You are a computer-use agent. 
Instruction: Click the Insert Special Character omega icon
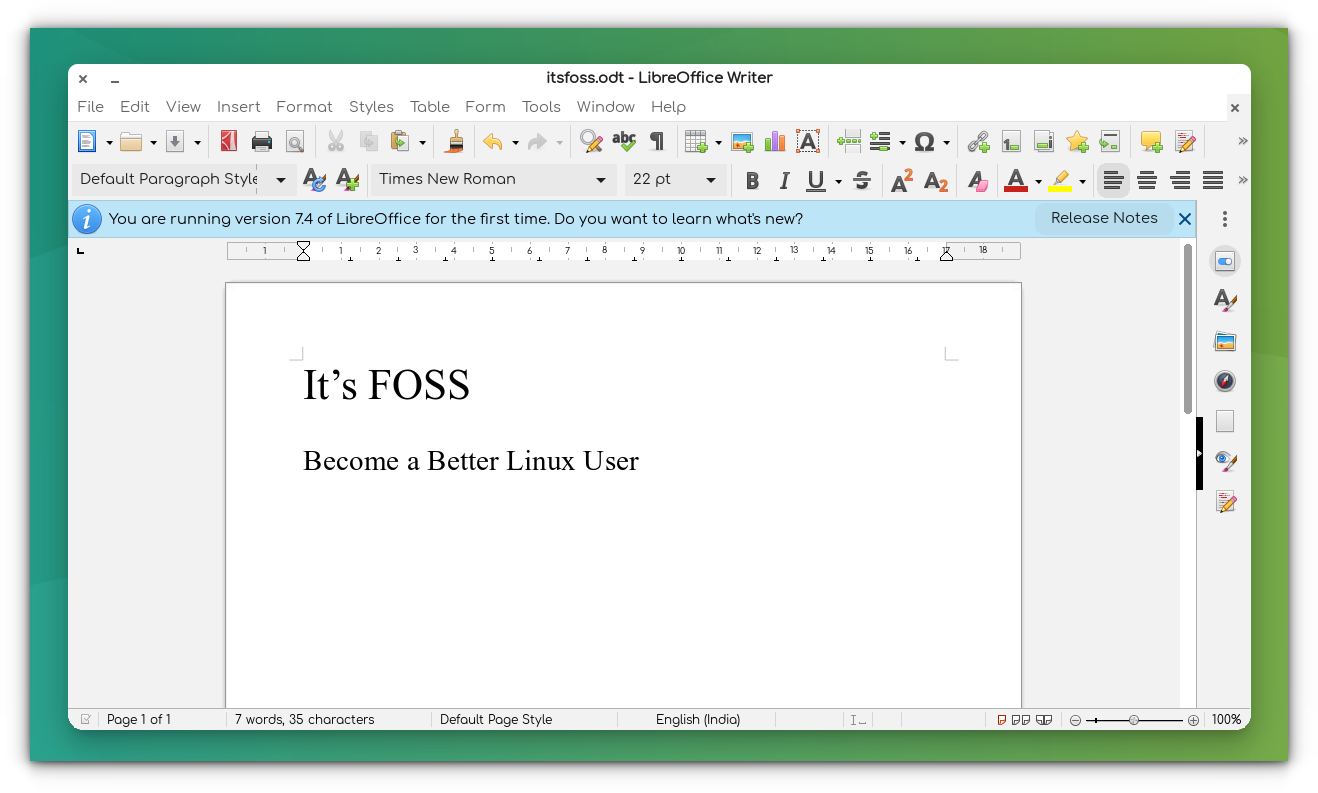[x=925, y=142]
